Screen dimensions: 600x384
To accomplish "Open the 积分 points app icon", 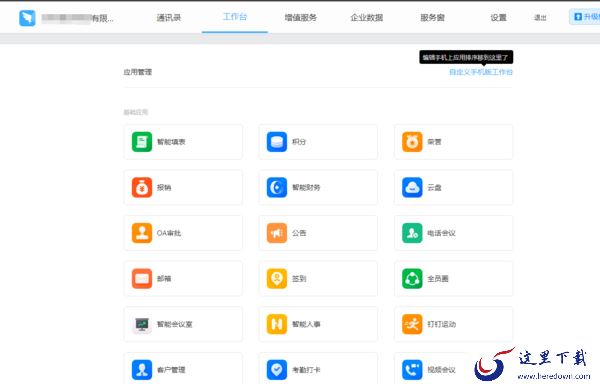I will [x=277, y=142].
